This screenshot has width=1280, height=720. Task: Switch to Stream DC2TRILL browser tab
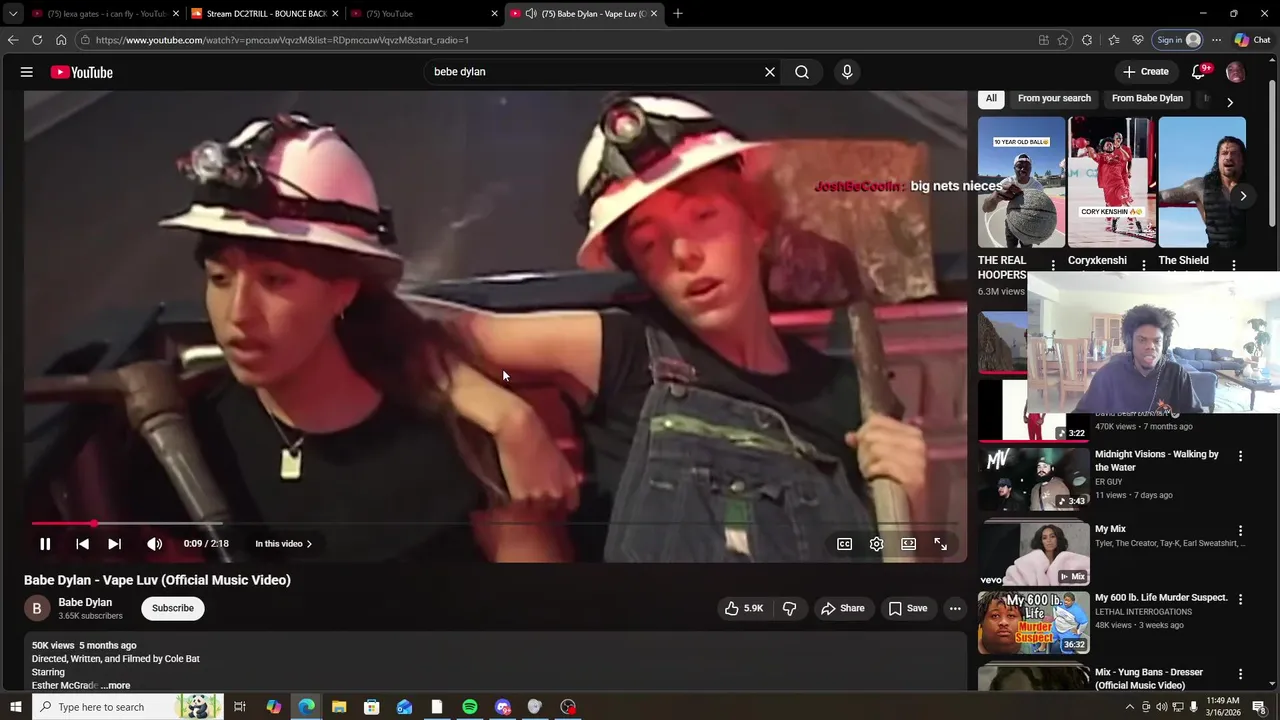264,14
